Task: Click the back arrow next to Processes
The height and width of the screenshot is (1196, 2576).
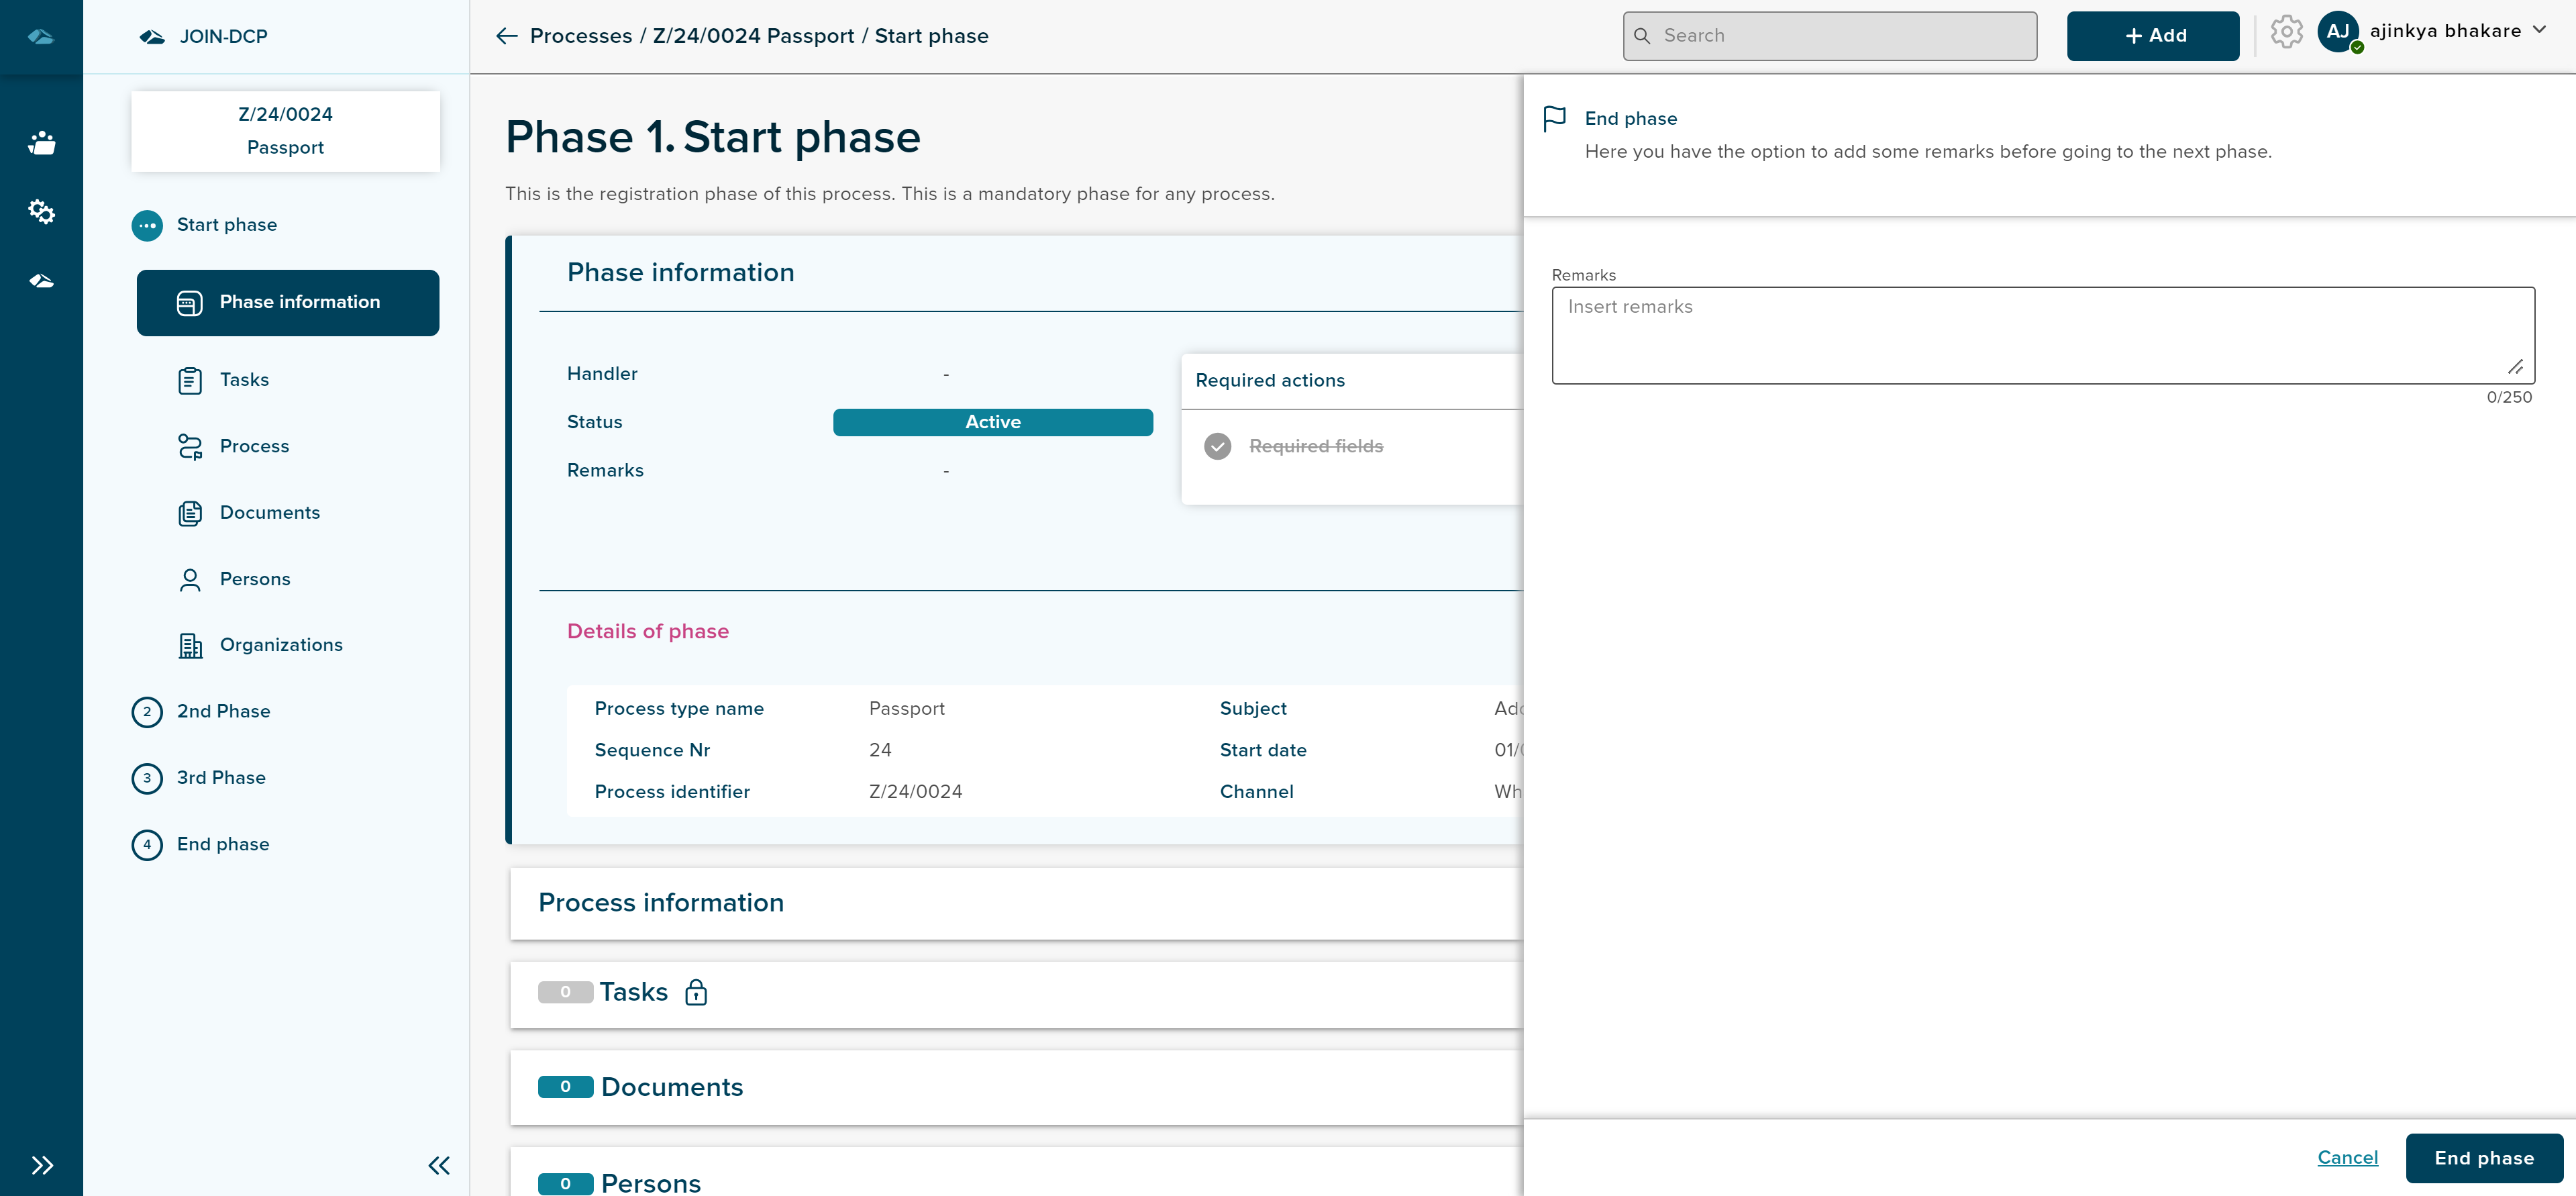Action: (506, 36)
